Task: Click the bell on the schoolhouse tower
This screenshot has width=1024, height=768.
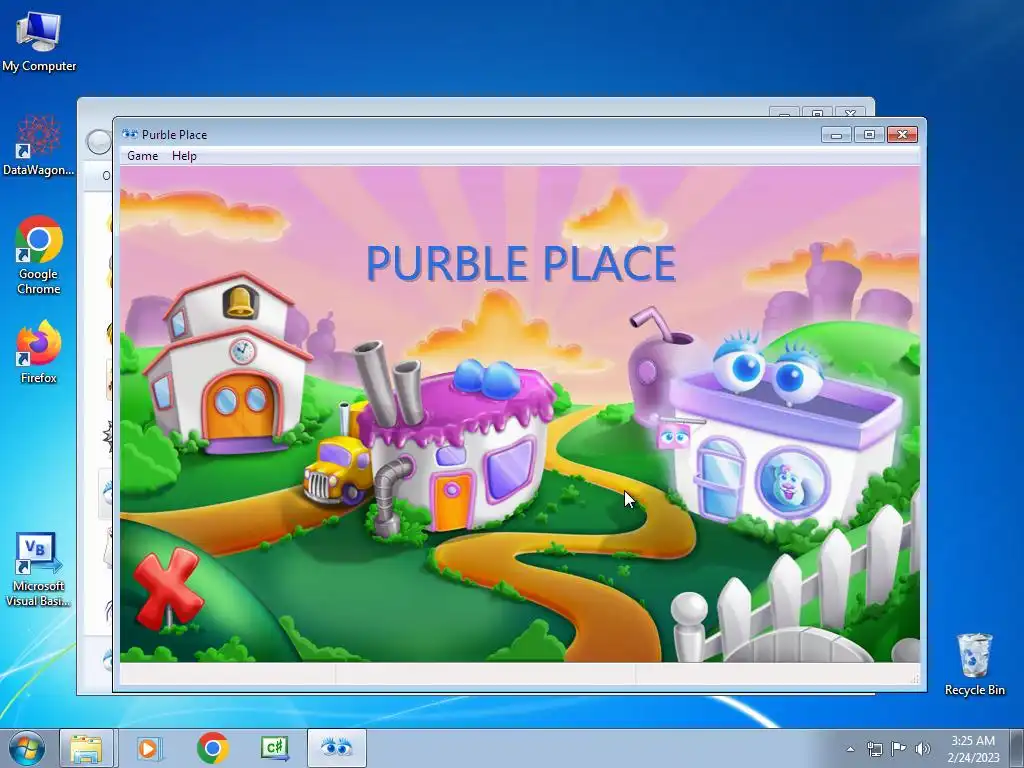Action: pyautogui.click(x=240, y=302)
